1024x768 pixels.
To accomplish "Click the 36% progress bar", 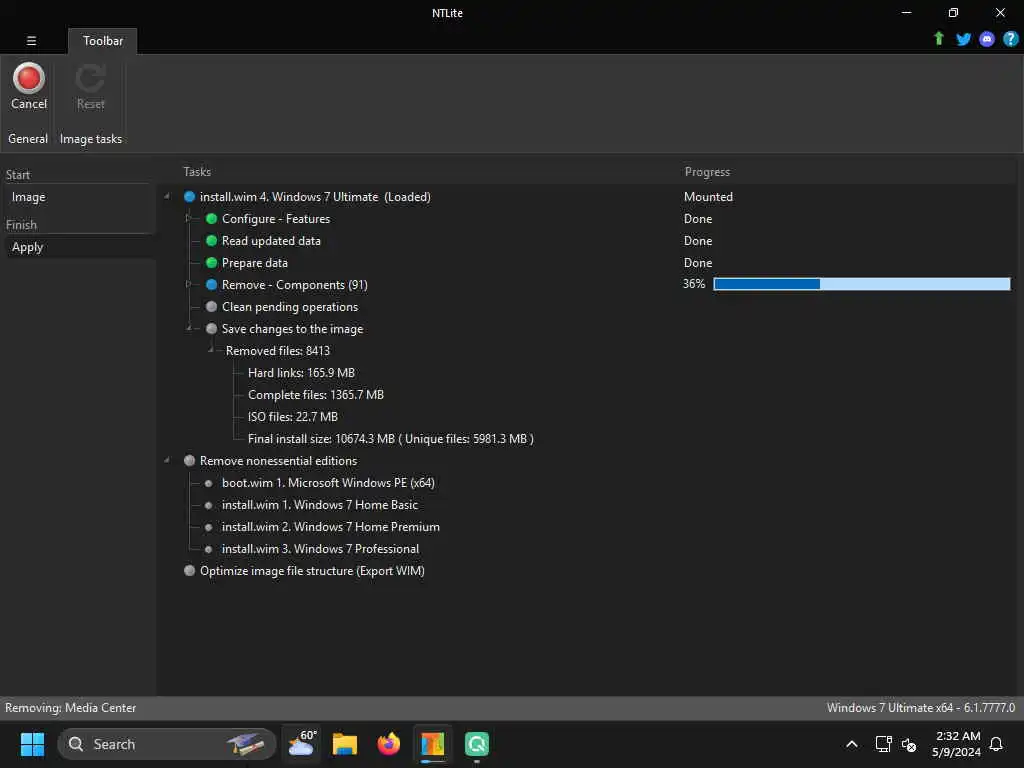I will (x=861, y=284).
